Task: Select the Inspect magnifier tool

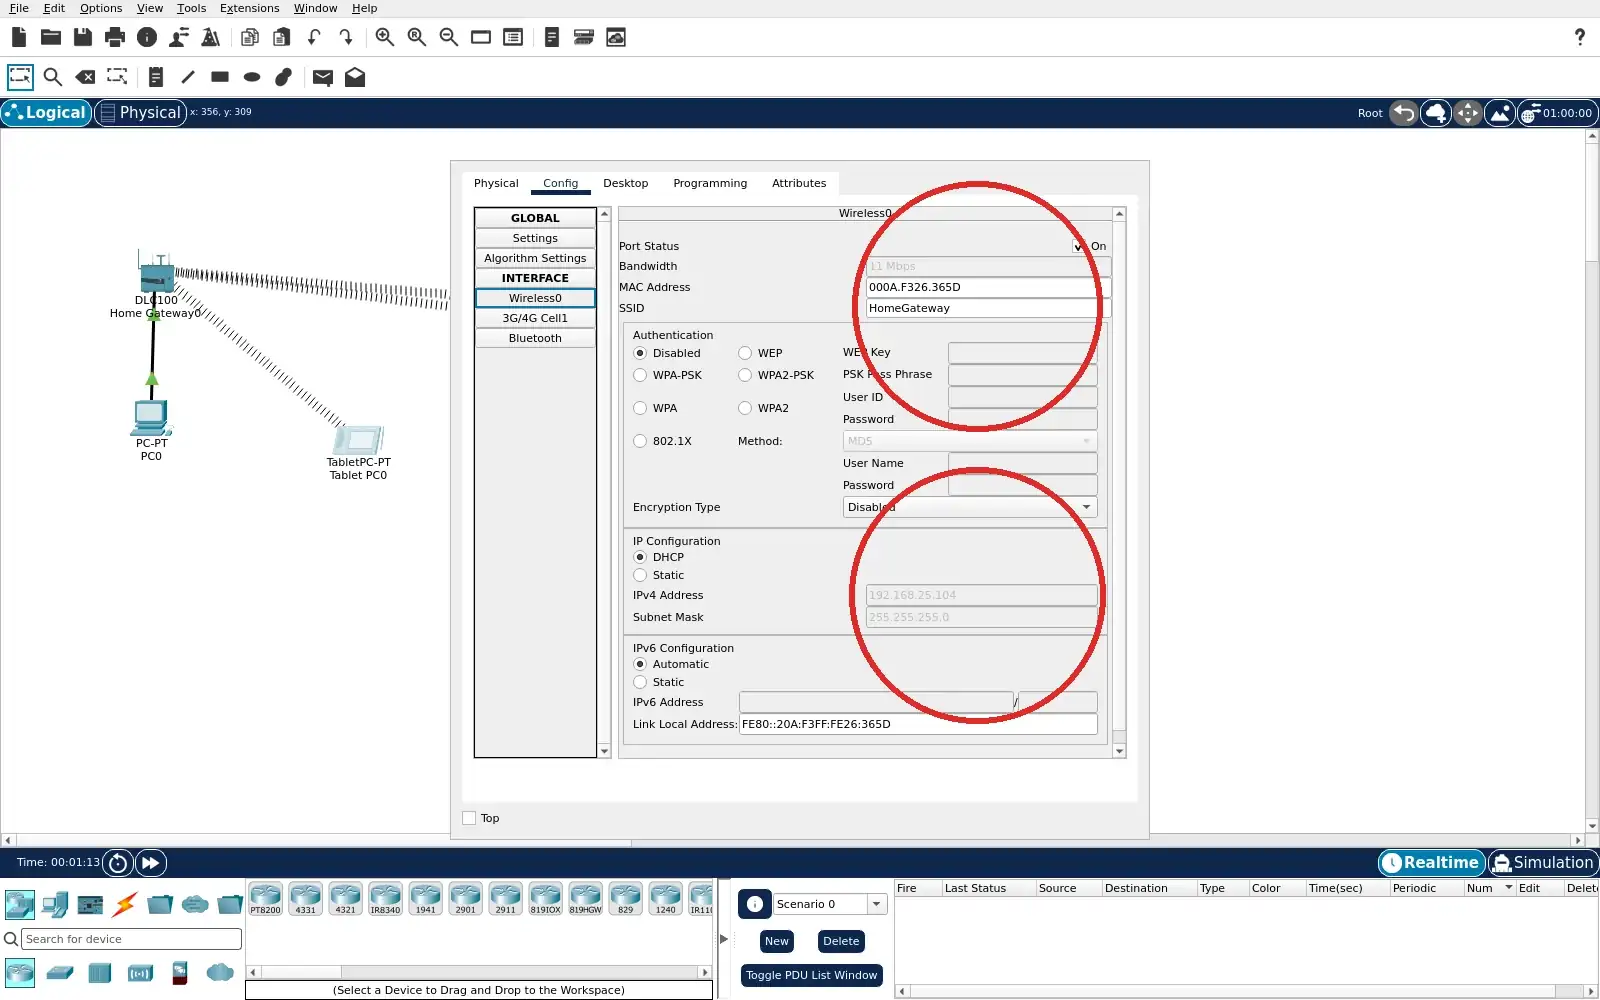Action: pos(53,77)
